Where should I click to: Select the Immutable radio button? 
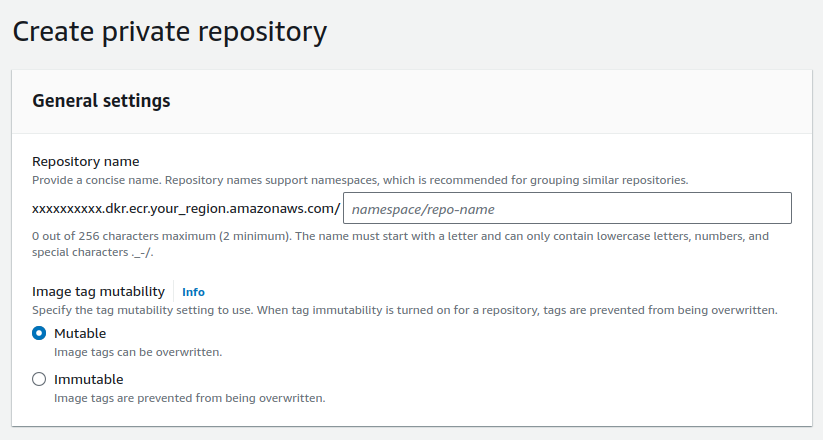pyautogui.click(x=39, y=379)
